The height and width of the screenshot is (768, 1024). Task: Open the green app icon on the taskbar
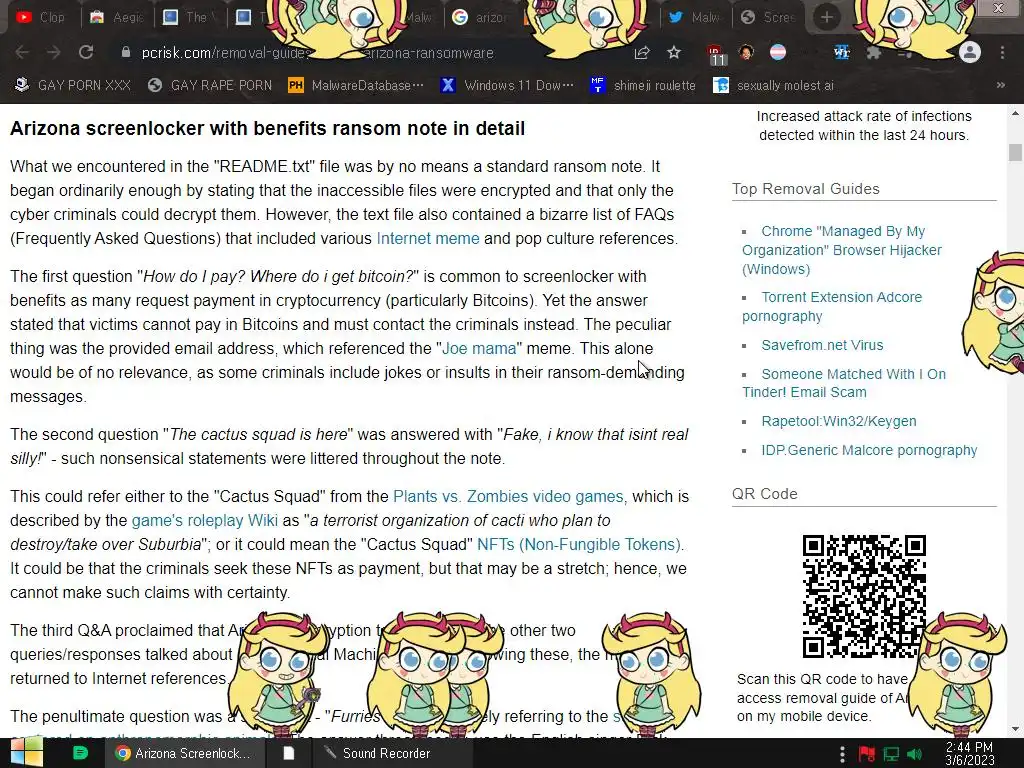pos(80,753)
